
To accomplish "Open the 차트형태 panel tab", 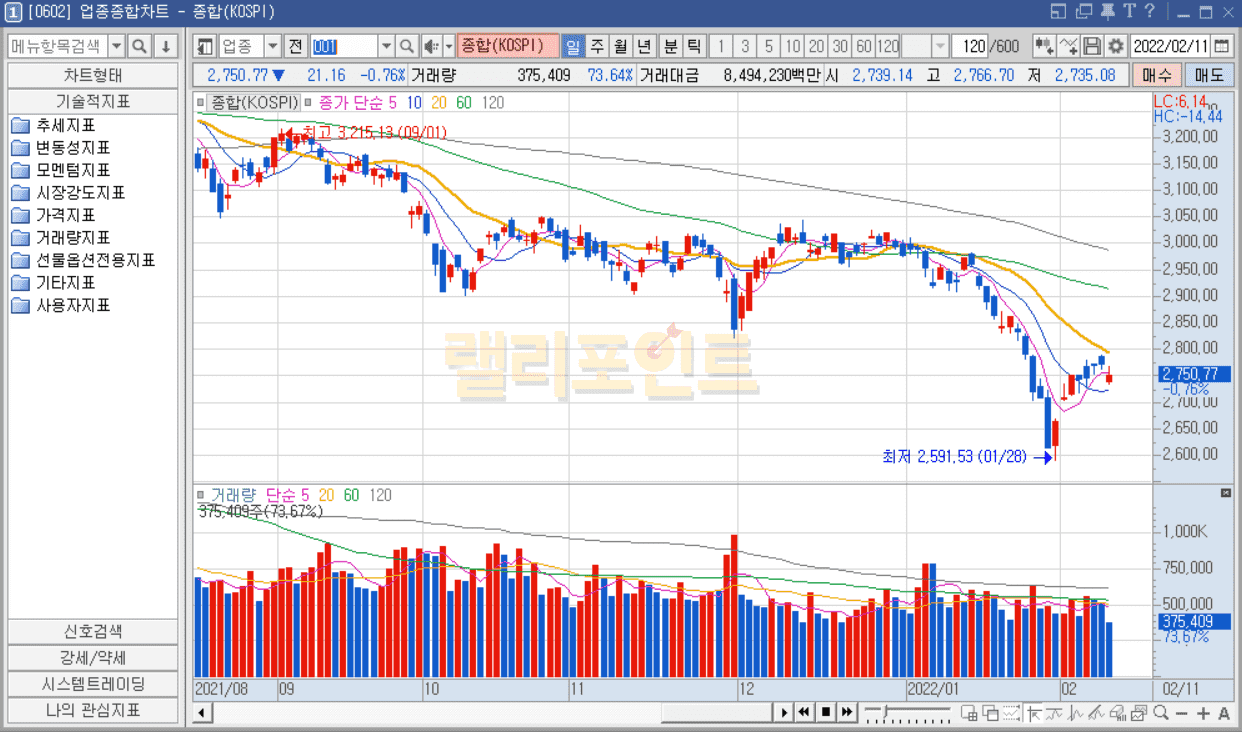I will [x=93, y=76].
